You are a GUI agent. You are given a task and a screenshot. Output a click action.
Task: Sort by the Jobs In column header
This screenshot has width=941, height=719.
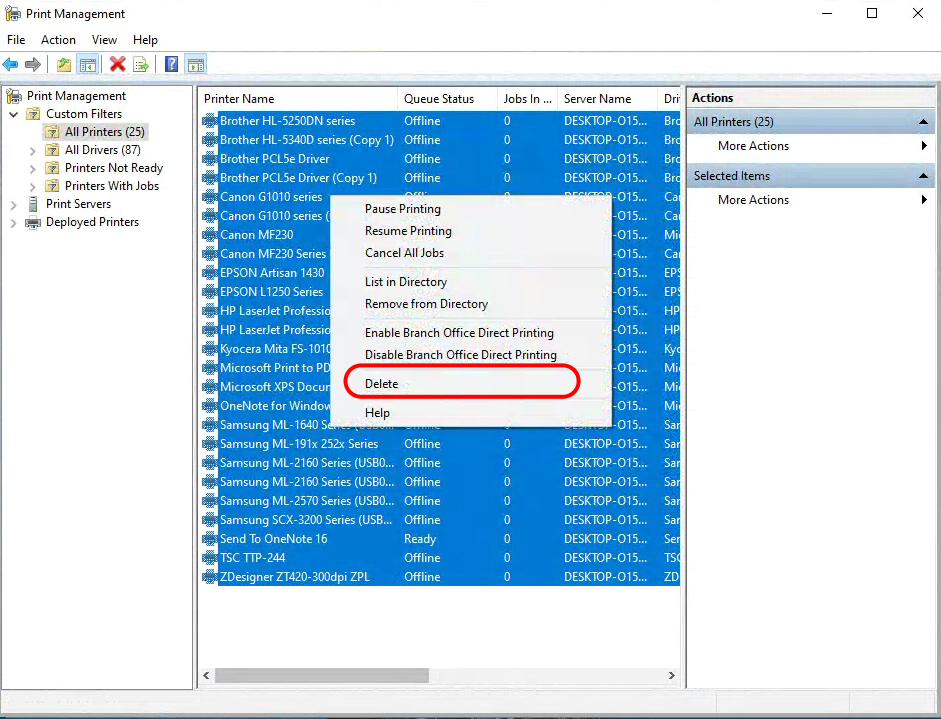528,99
